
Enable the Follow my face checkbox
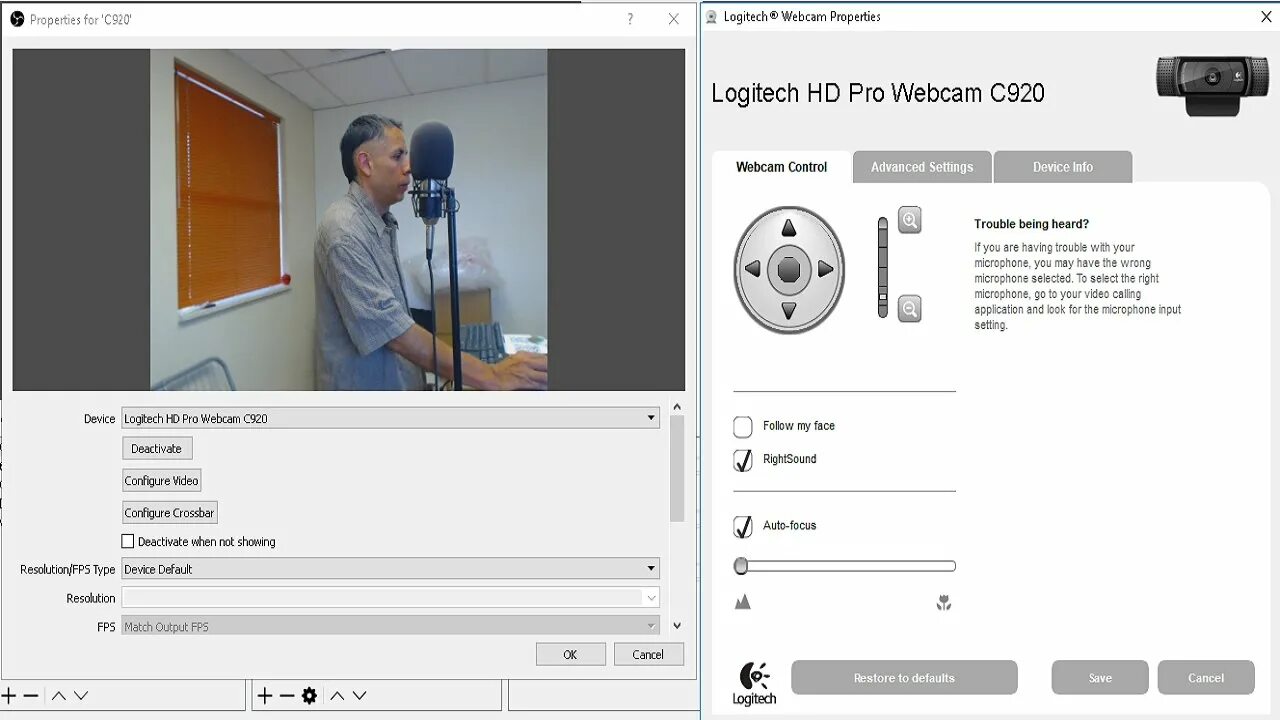(743, 427)
